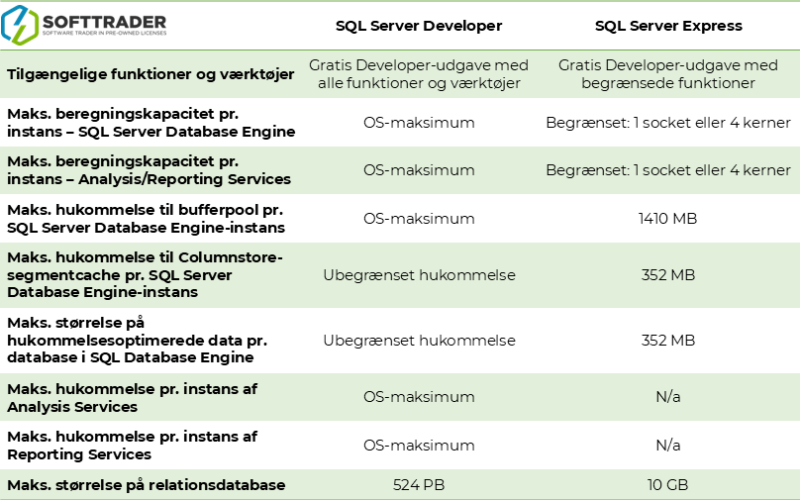Viewport: 800px width, 500px height.
Task: Click "Gratis Developer-udgave med alle funktioner og værktøjer" cell
Action: 419,74
